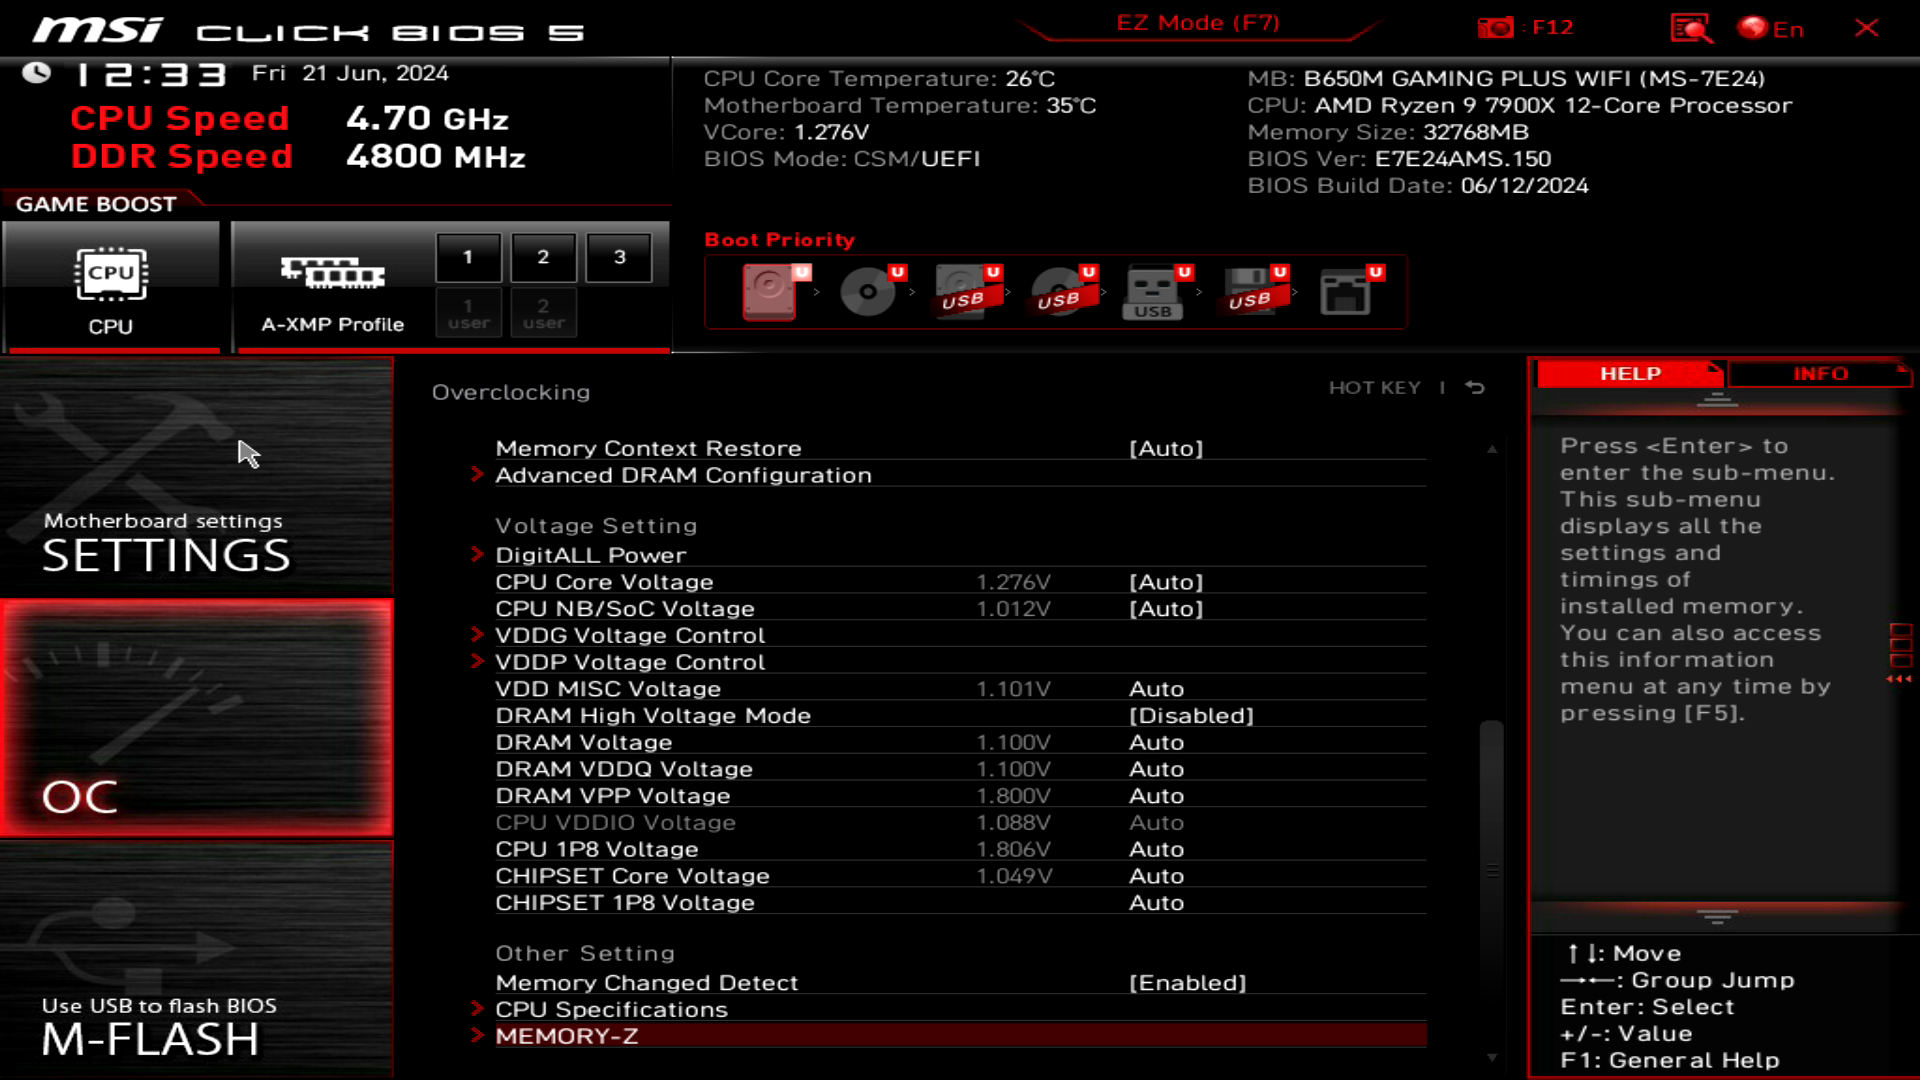Click the optical drive icon in Boot Priority
Screen dimensions: 1920x1080
pos(866,290)
